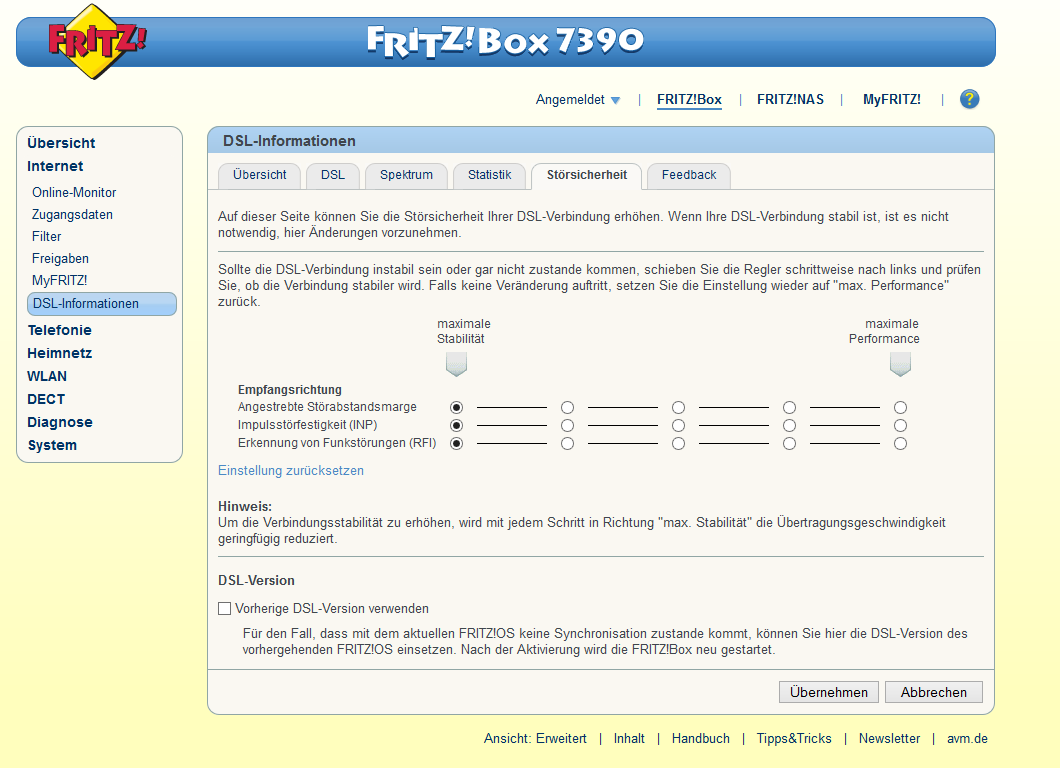1060x768 pixels.
Task: Click Handbuch footer link
Action: 700,739
